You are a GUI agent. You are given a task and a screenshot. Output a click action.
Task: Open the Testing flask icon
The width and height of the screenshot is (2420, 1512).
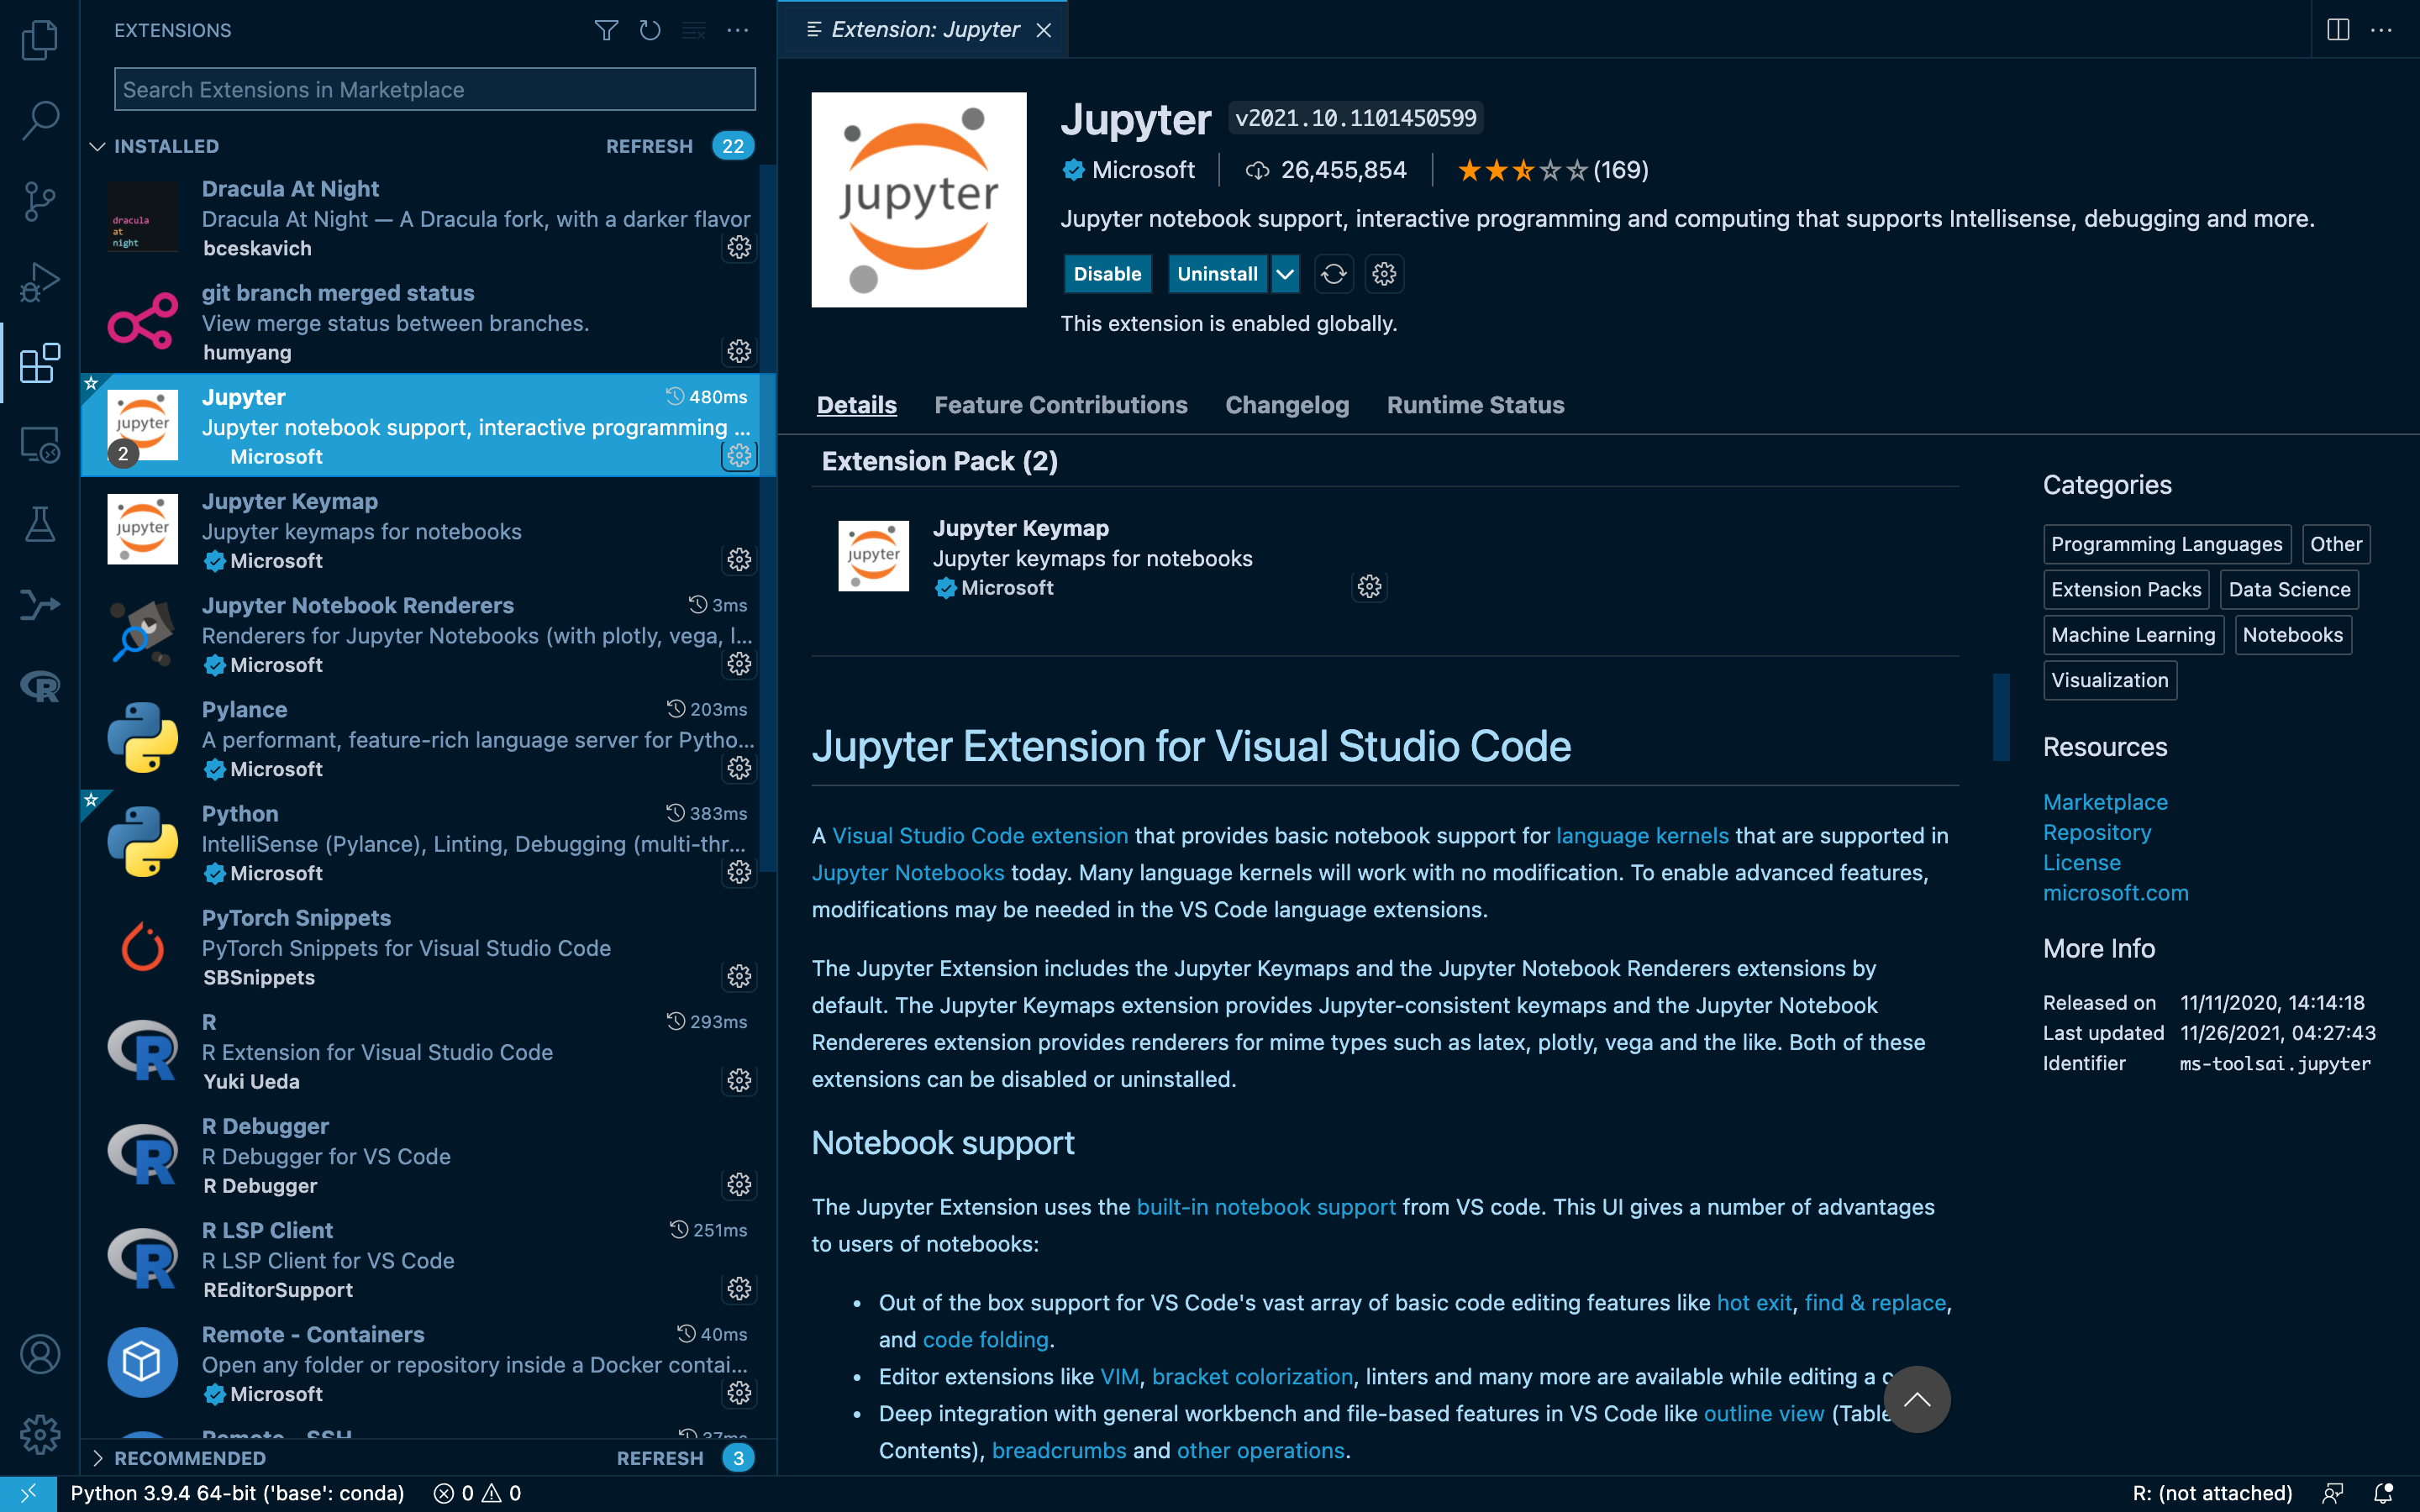[40, 524]
